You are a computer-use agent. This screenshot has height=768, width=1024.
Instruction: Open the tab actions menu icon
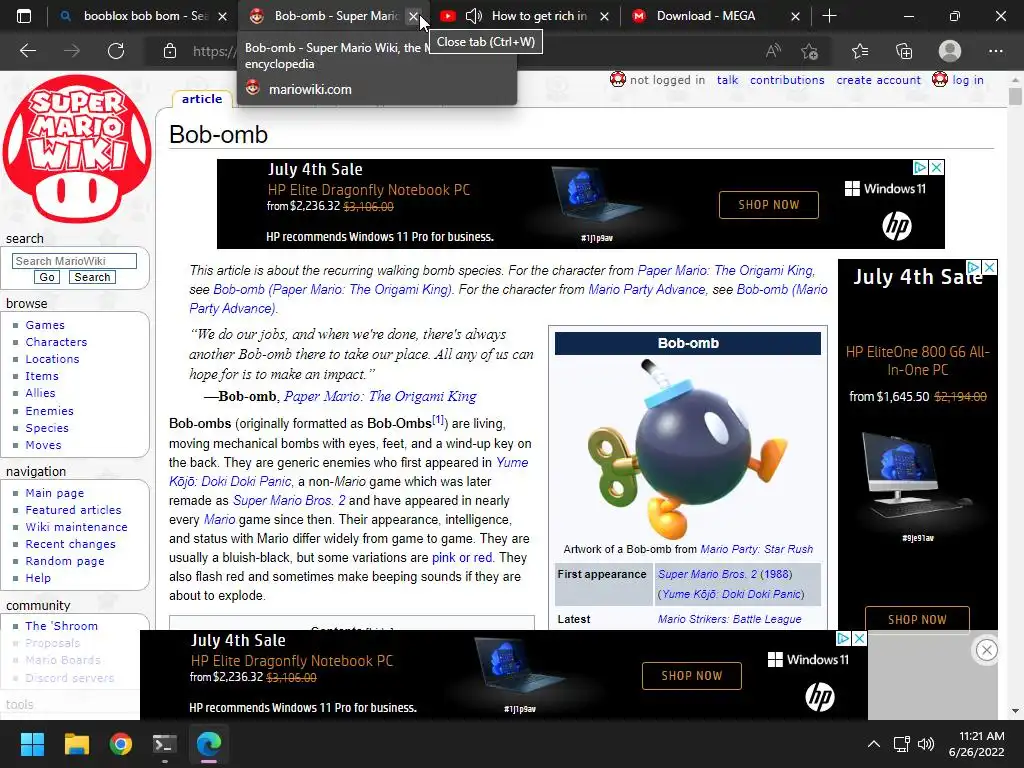tap(24, 16)
